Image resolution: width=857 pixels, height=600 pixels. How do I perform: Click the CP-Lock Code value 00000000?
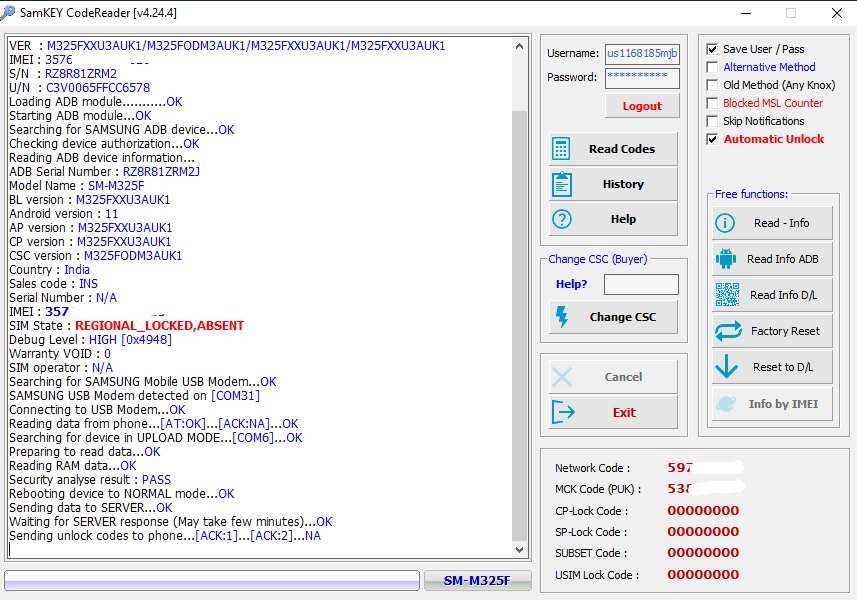(703, 511)
